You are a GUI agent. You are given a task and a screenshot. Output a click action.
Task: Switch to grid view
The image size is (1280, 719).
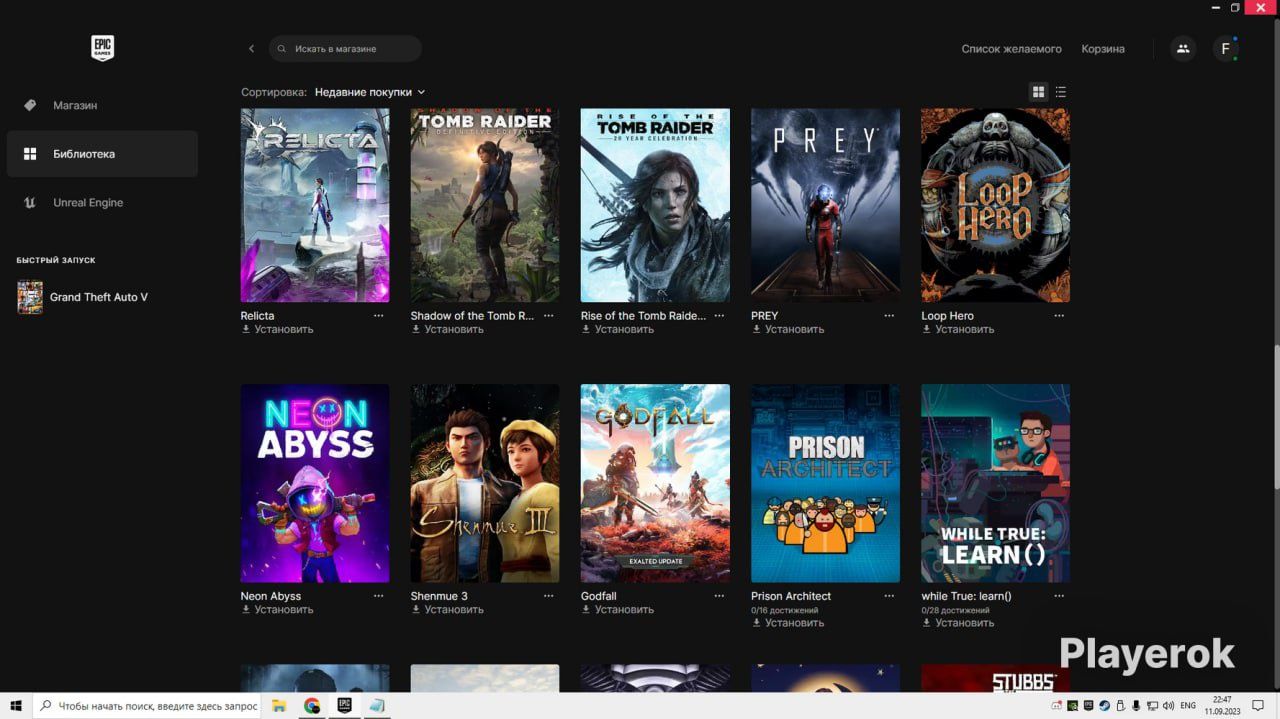click(x=1038, y=92)
